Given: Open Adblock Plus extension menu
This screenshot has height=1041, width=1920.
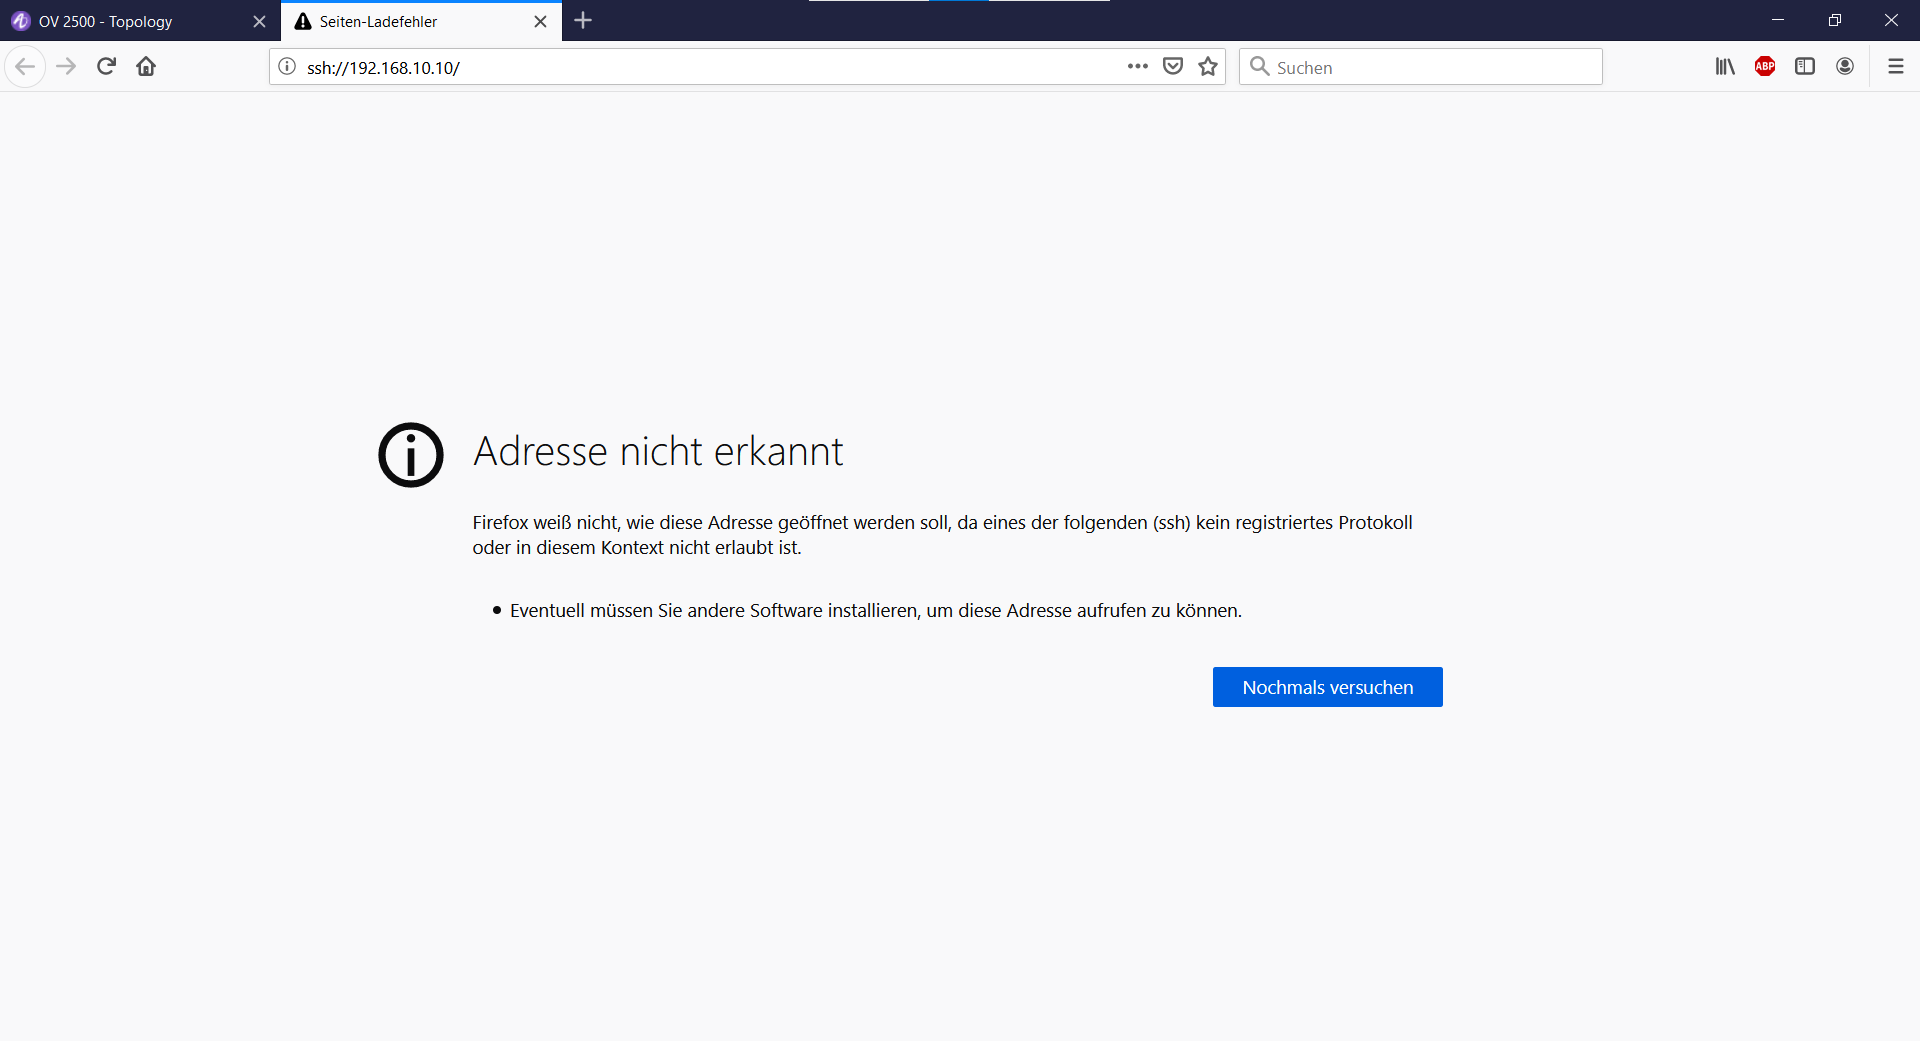Looking at the screenshot, I should (x=1765, y=67).
